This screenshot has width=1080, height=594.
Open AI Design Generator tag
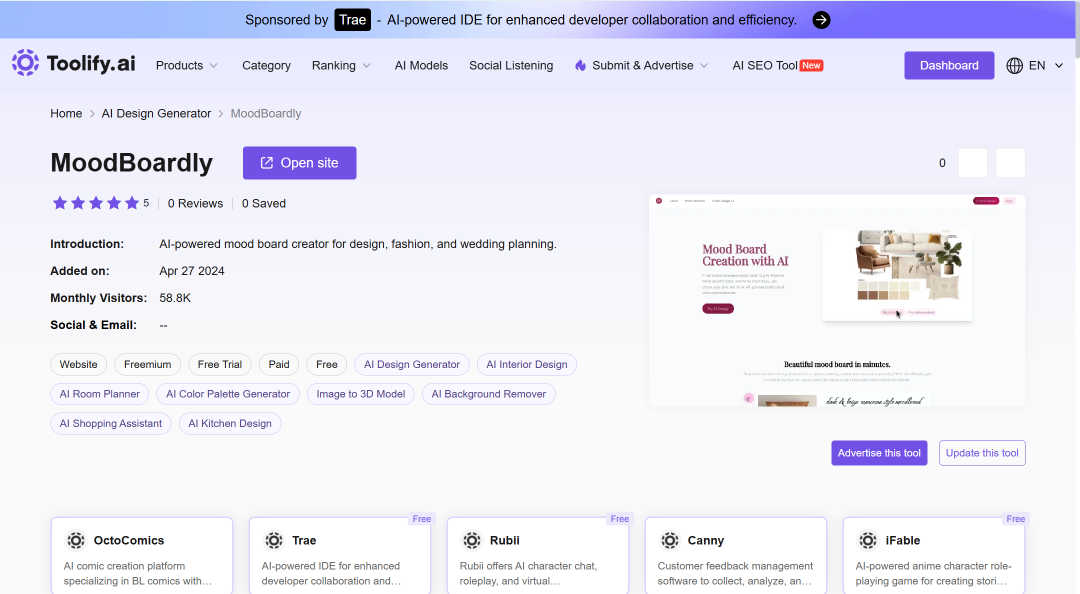(412, 365)
